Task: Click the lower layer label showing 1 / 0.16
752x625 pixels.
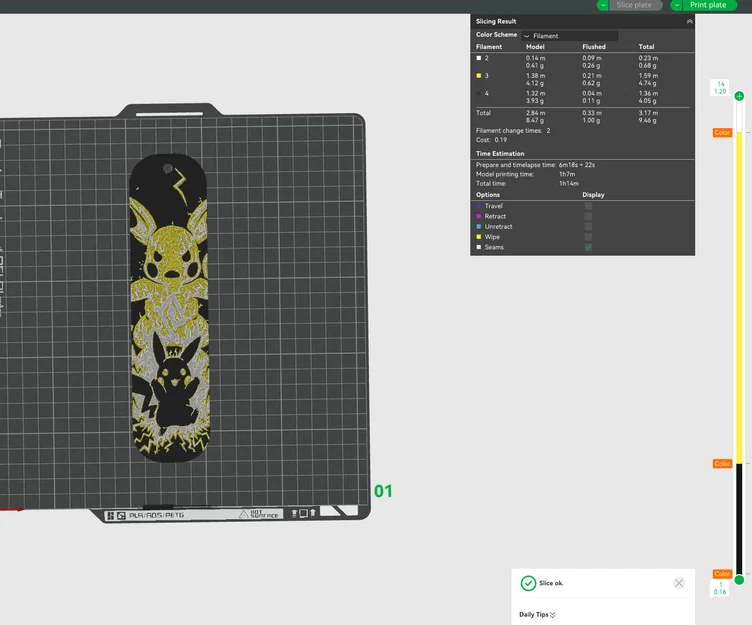Action: [720, 588]
